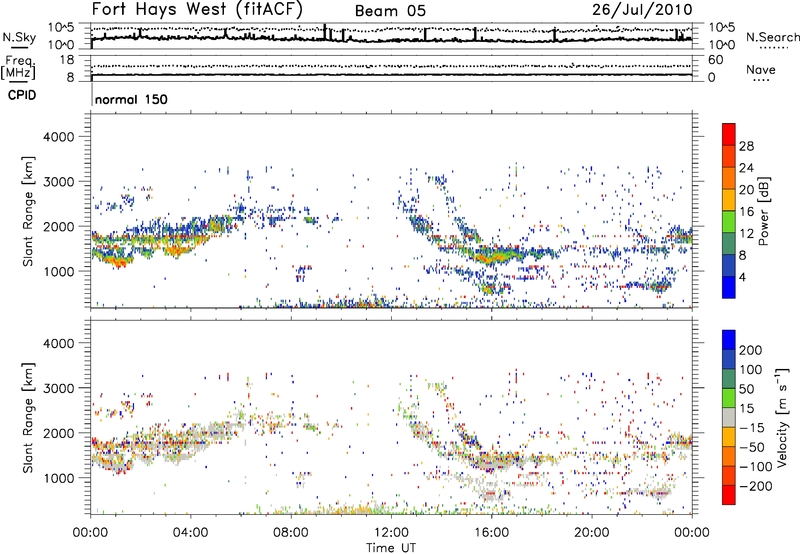
Task: Click the 'Freq. [MHz]' axis label
Action: click(18, 68)
